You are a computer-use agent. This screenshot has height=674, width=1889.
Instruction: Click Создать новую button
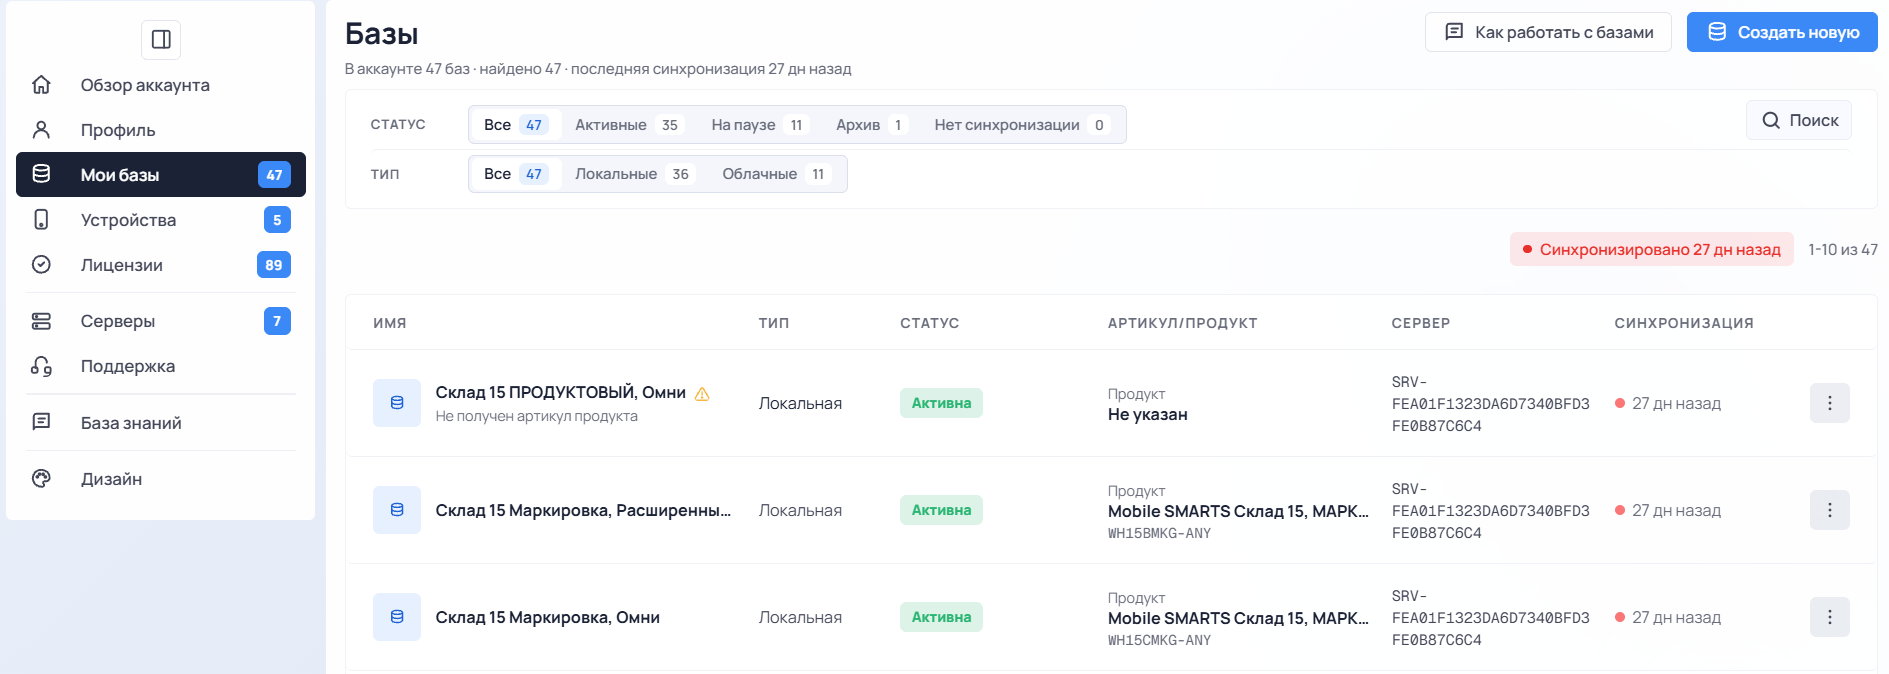[1782, 32]
